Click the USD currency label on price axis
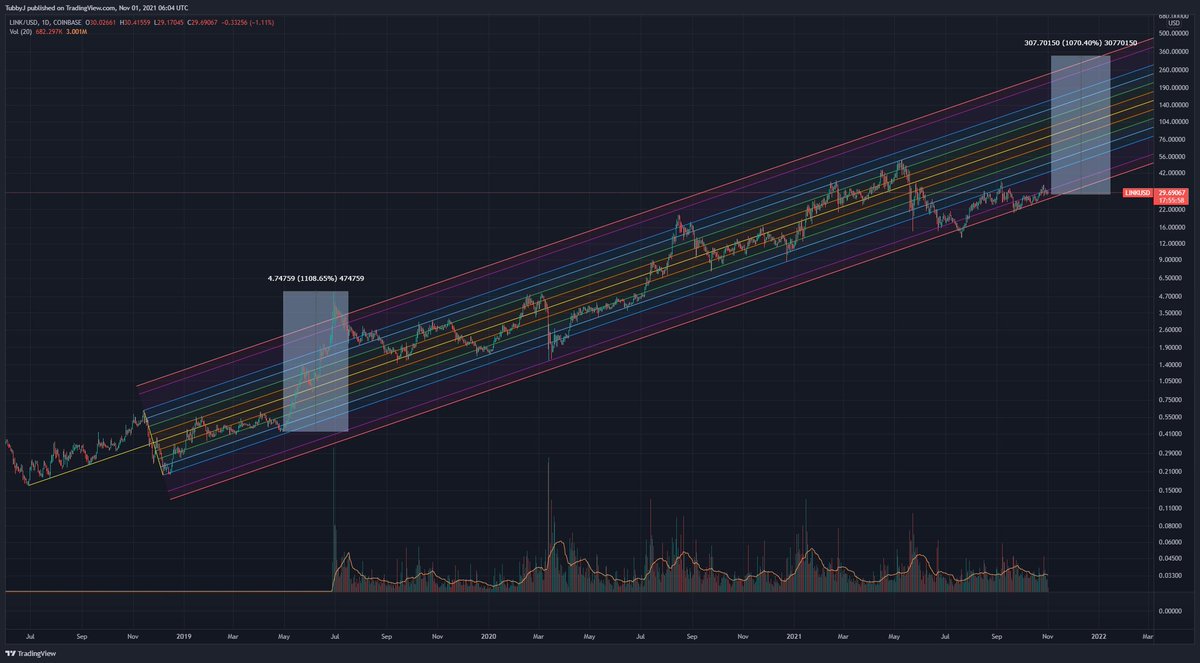 coord(1176,24)
